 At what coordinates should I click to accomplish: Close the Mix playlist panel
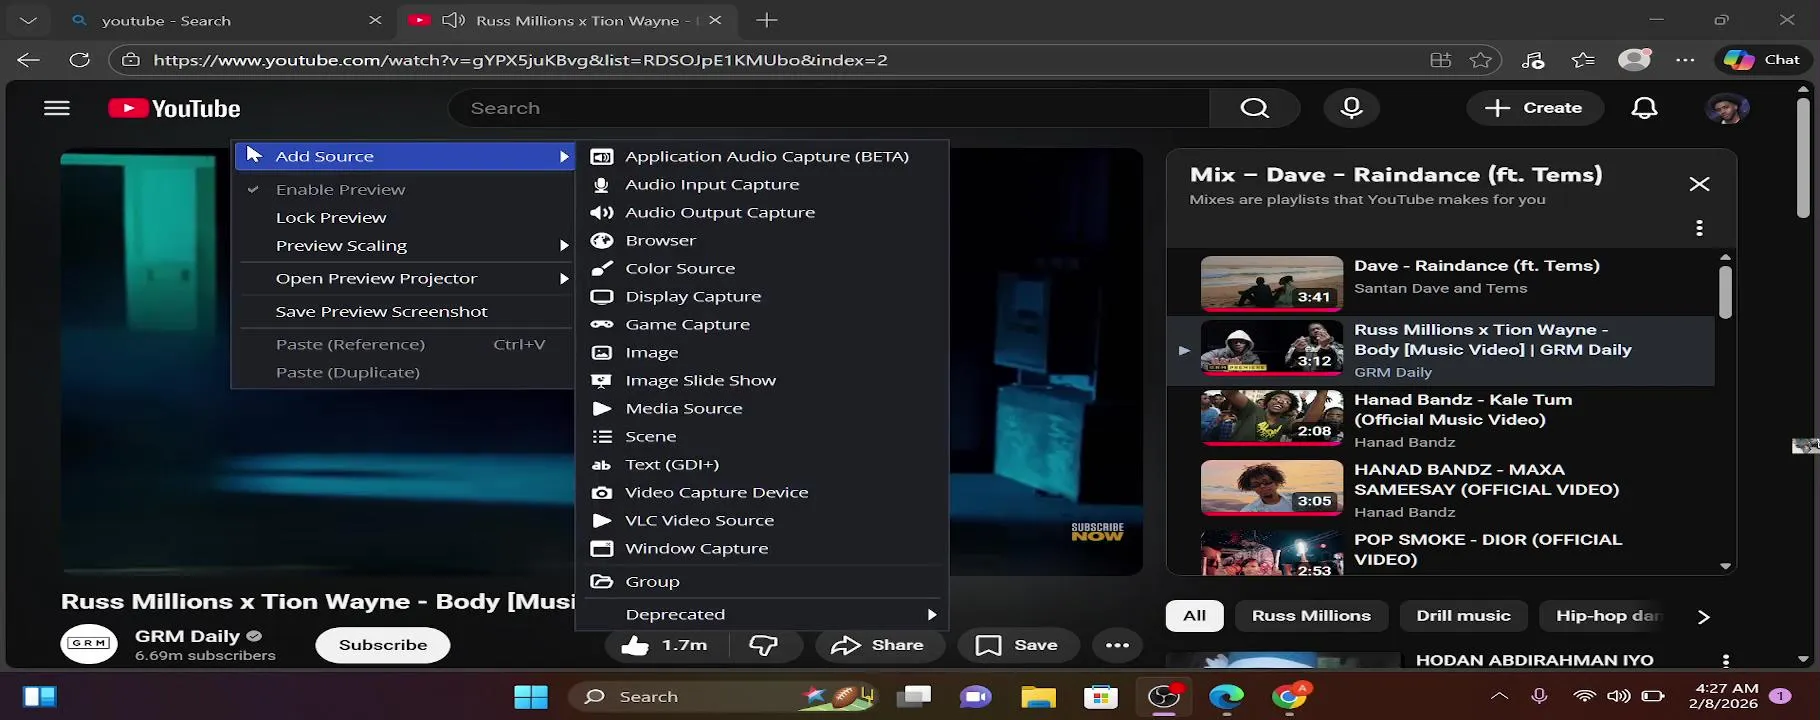pos(1699,184)
